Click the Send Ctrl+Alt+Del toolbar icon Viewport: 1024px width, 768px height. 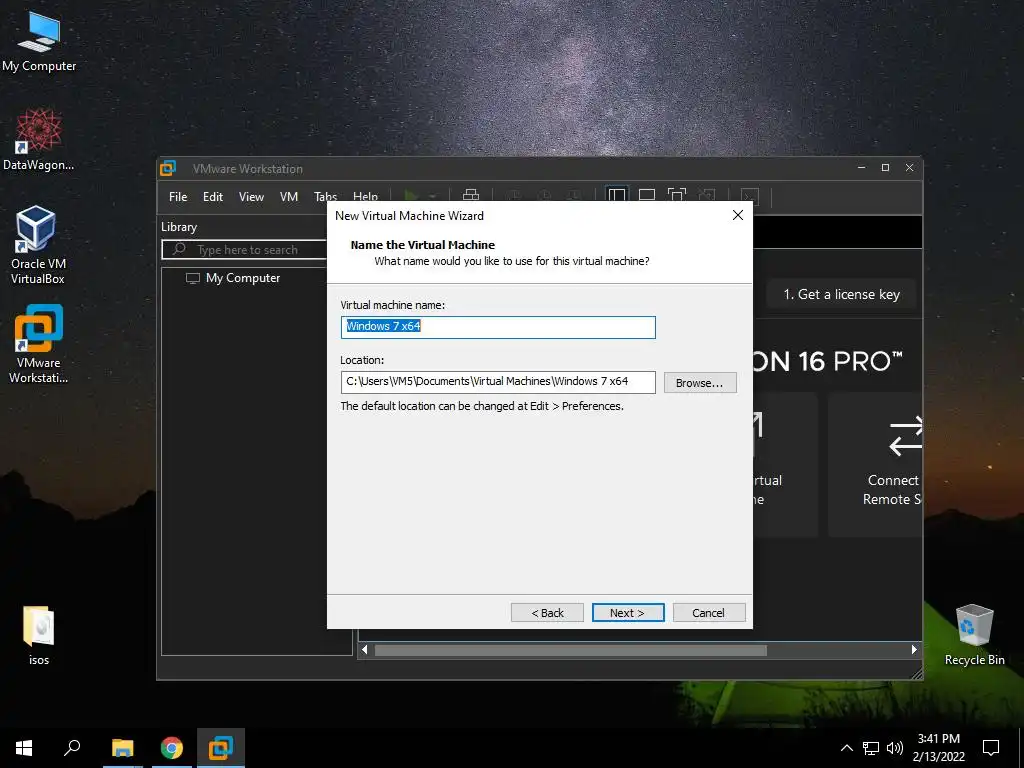click(471, 195)
